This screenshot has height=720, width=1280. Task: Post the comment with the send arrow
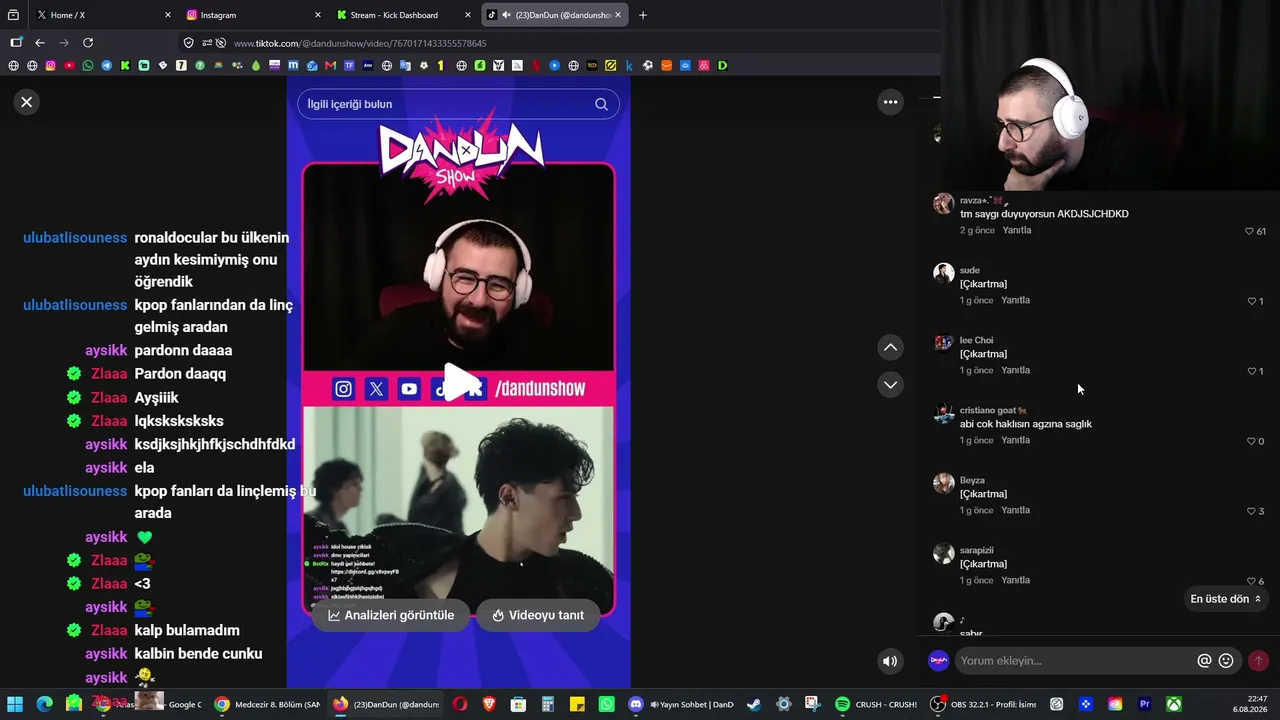tap(1258, 661)
